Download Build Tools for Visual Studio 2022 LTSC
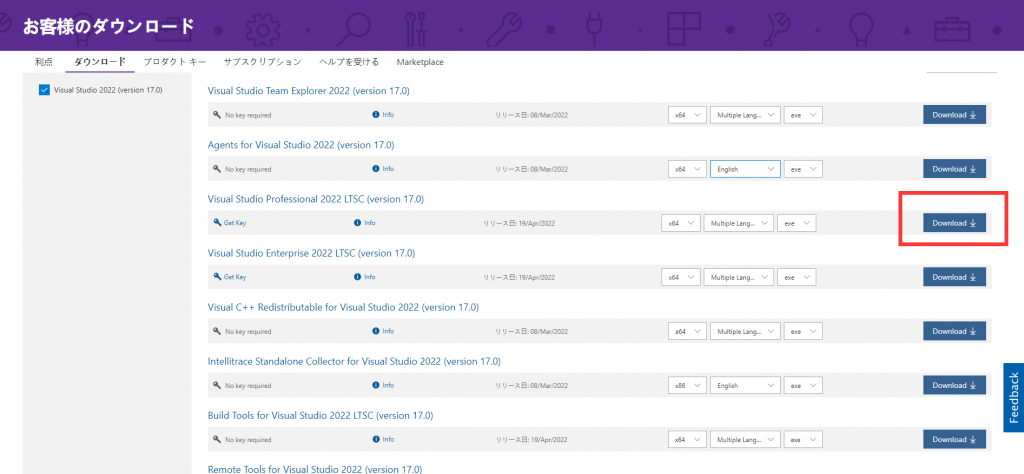1024x474 pixels. point(954,439)
